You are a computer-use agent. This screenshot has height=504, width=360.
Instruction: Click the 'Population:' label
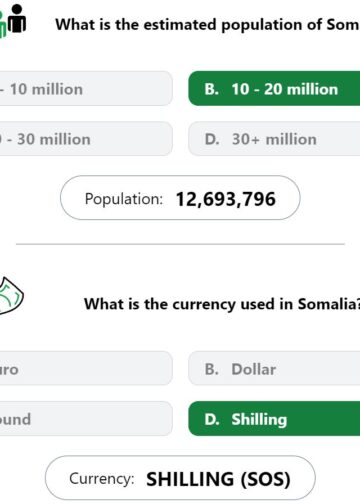click(x=124, y=199)
